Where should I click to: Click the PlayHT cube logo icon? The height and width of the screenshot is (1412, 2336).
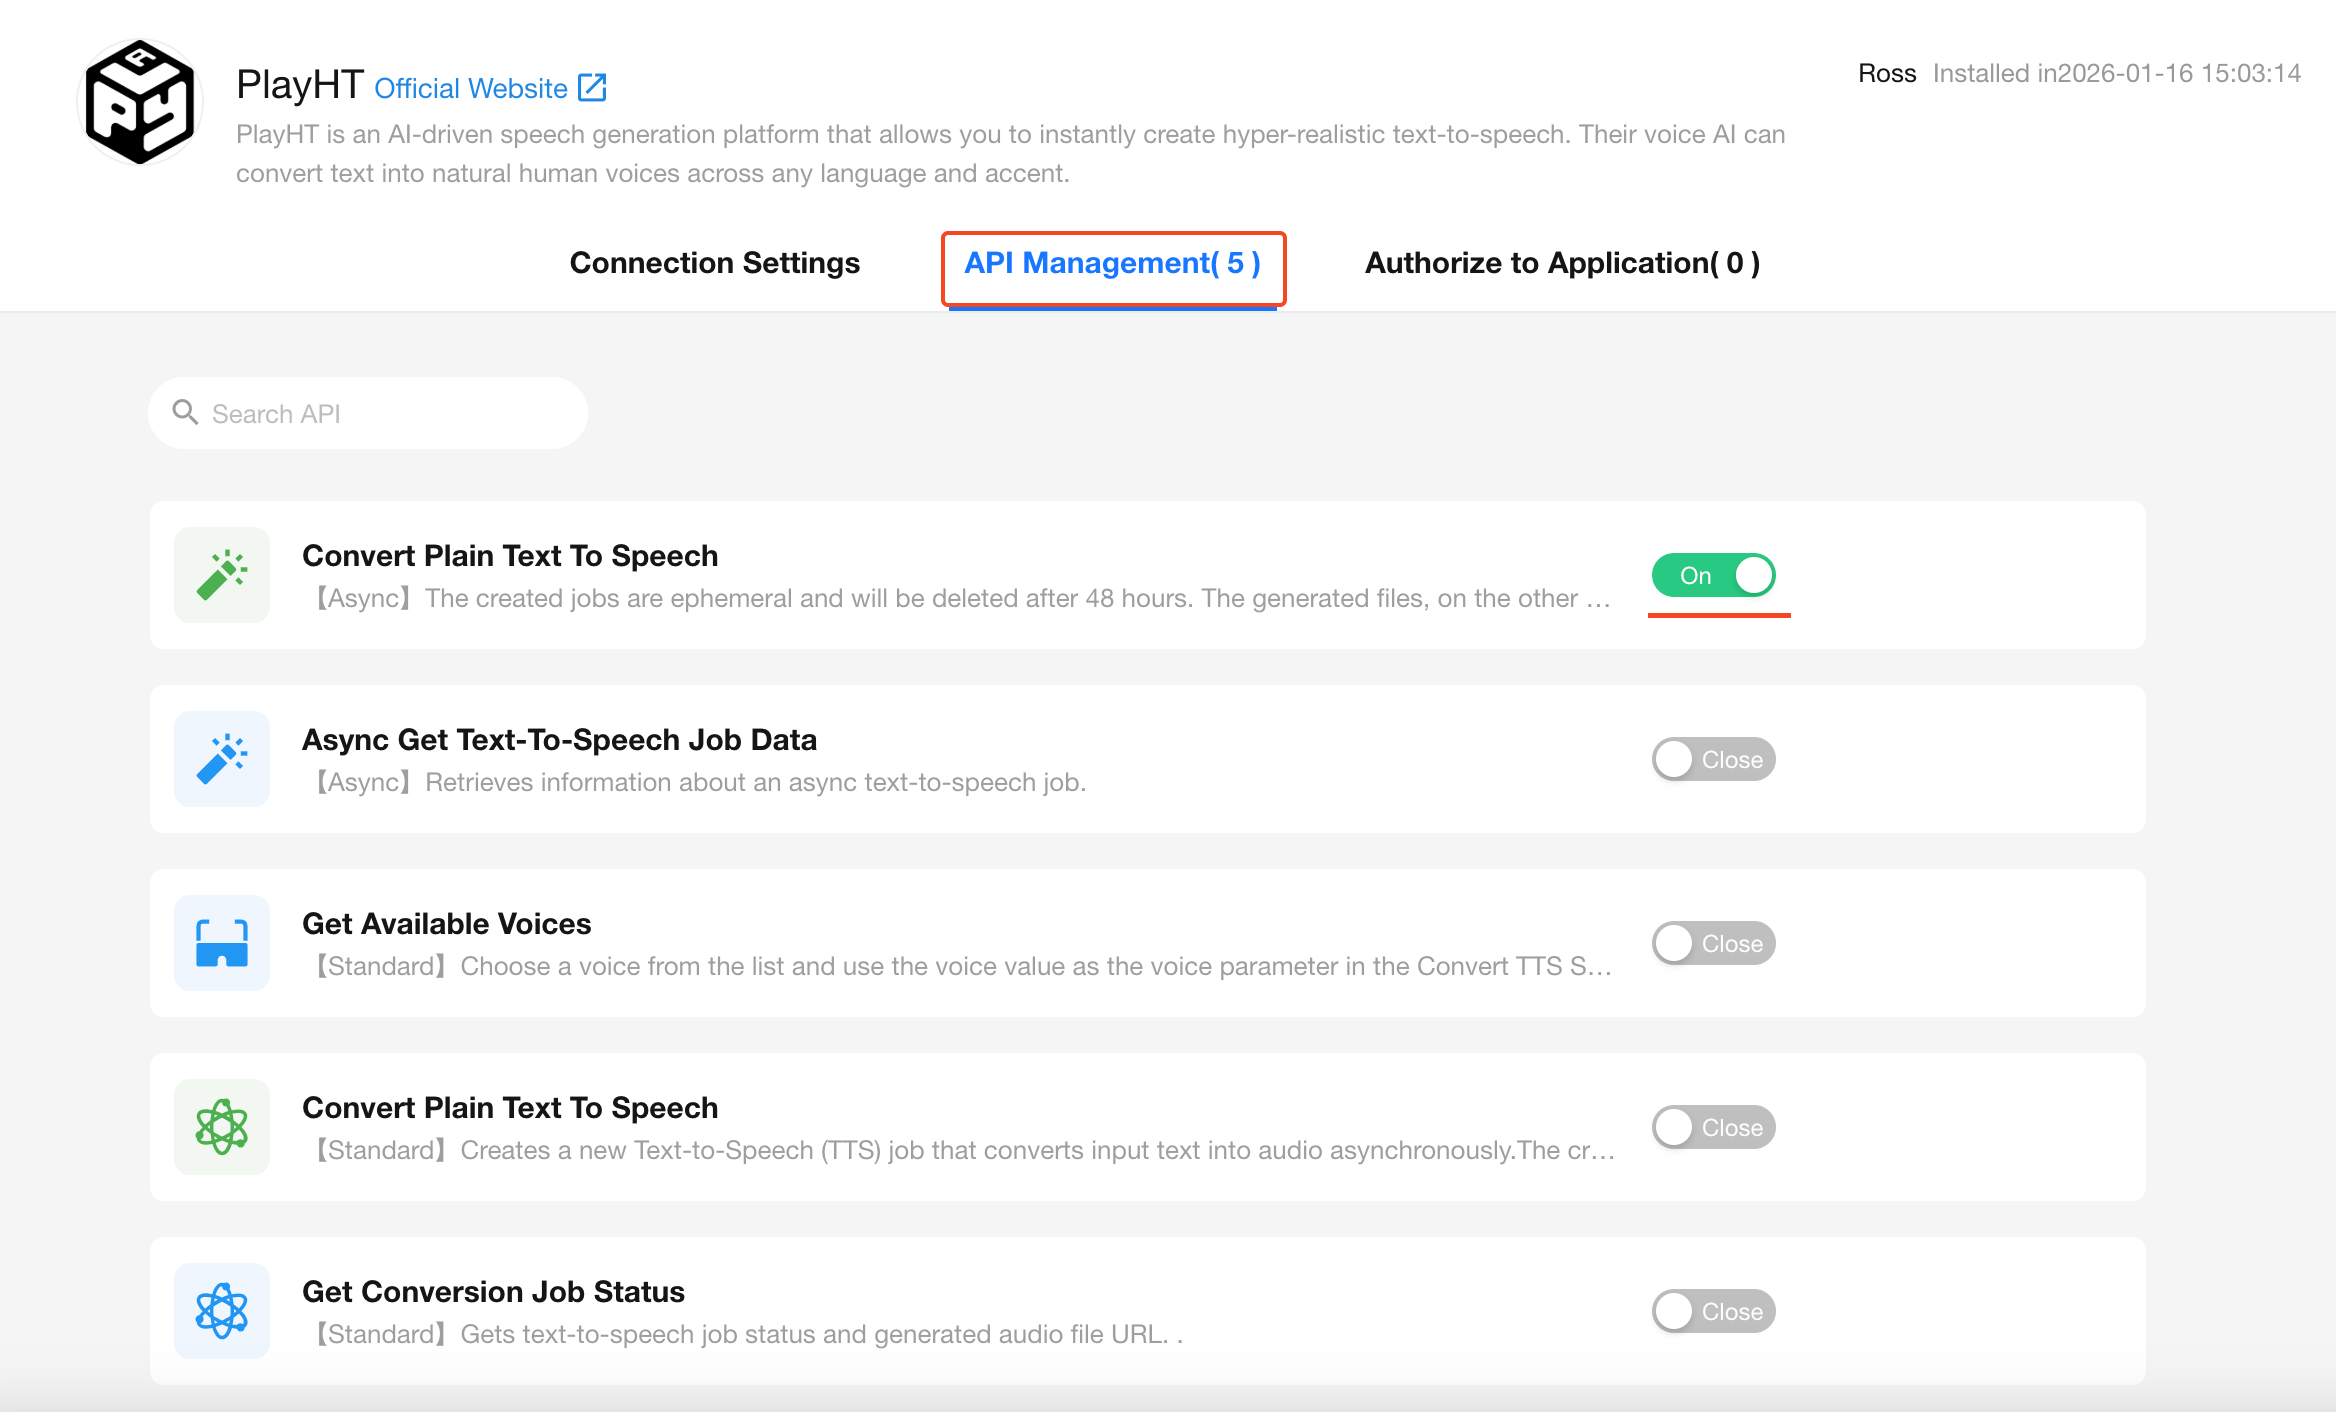140,102
